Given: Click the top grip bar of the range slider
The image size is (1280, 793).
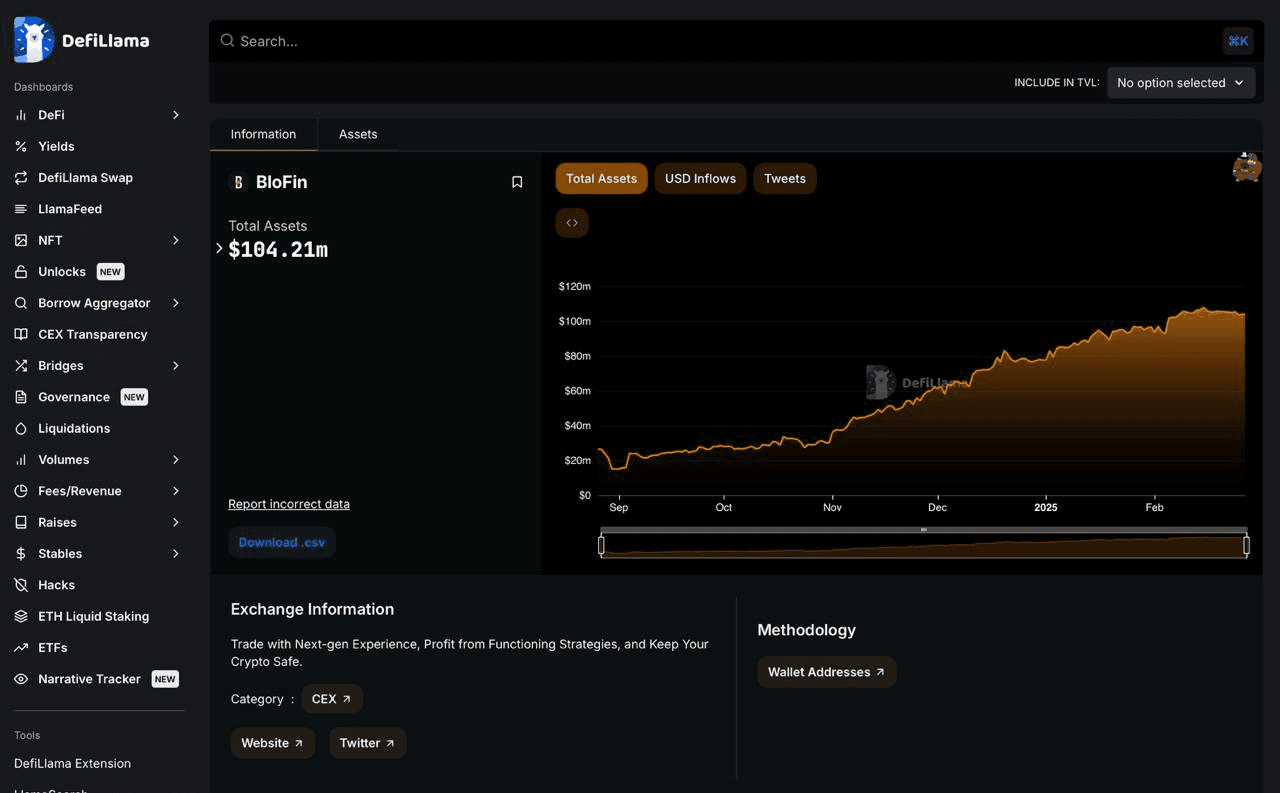Looking at the screenshot, I should [x=924, y=529].
